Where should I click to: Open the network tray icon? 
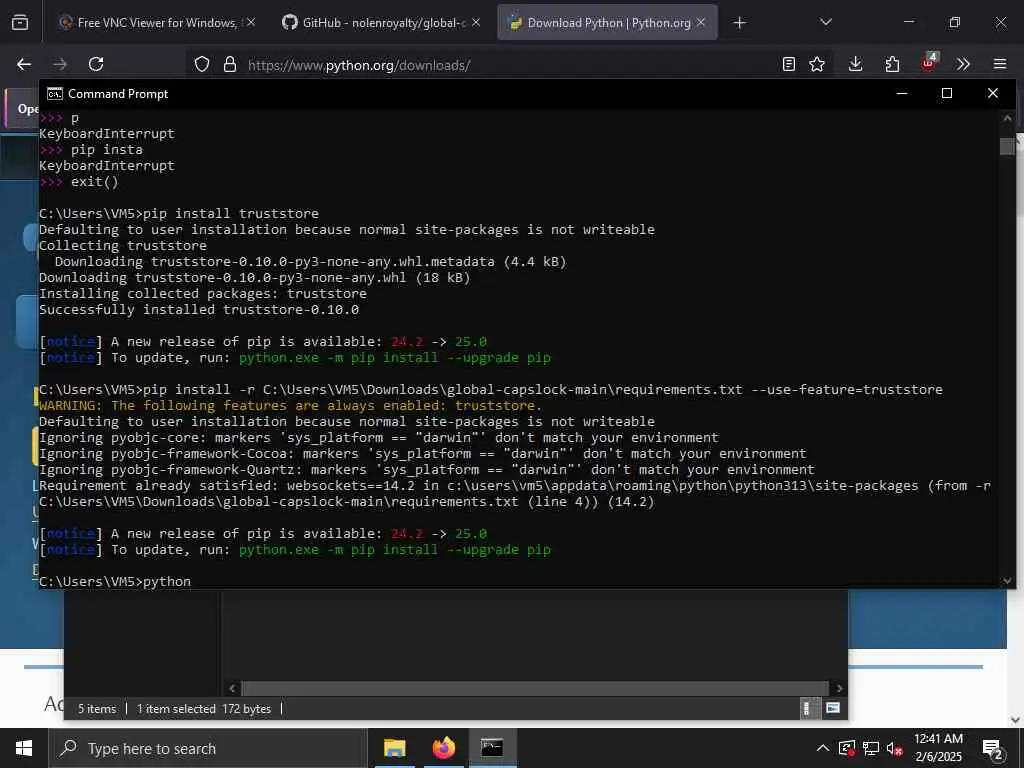point(871,748)
